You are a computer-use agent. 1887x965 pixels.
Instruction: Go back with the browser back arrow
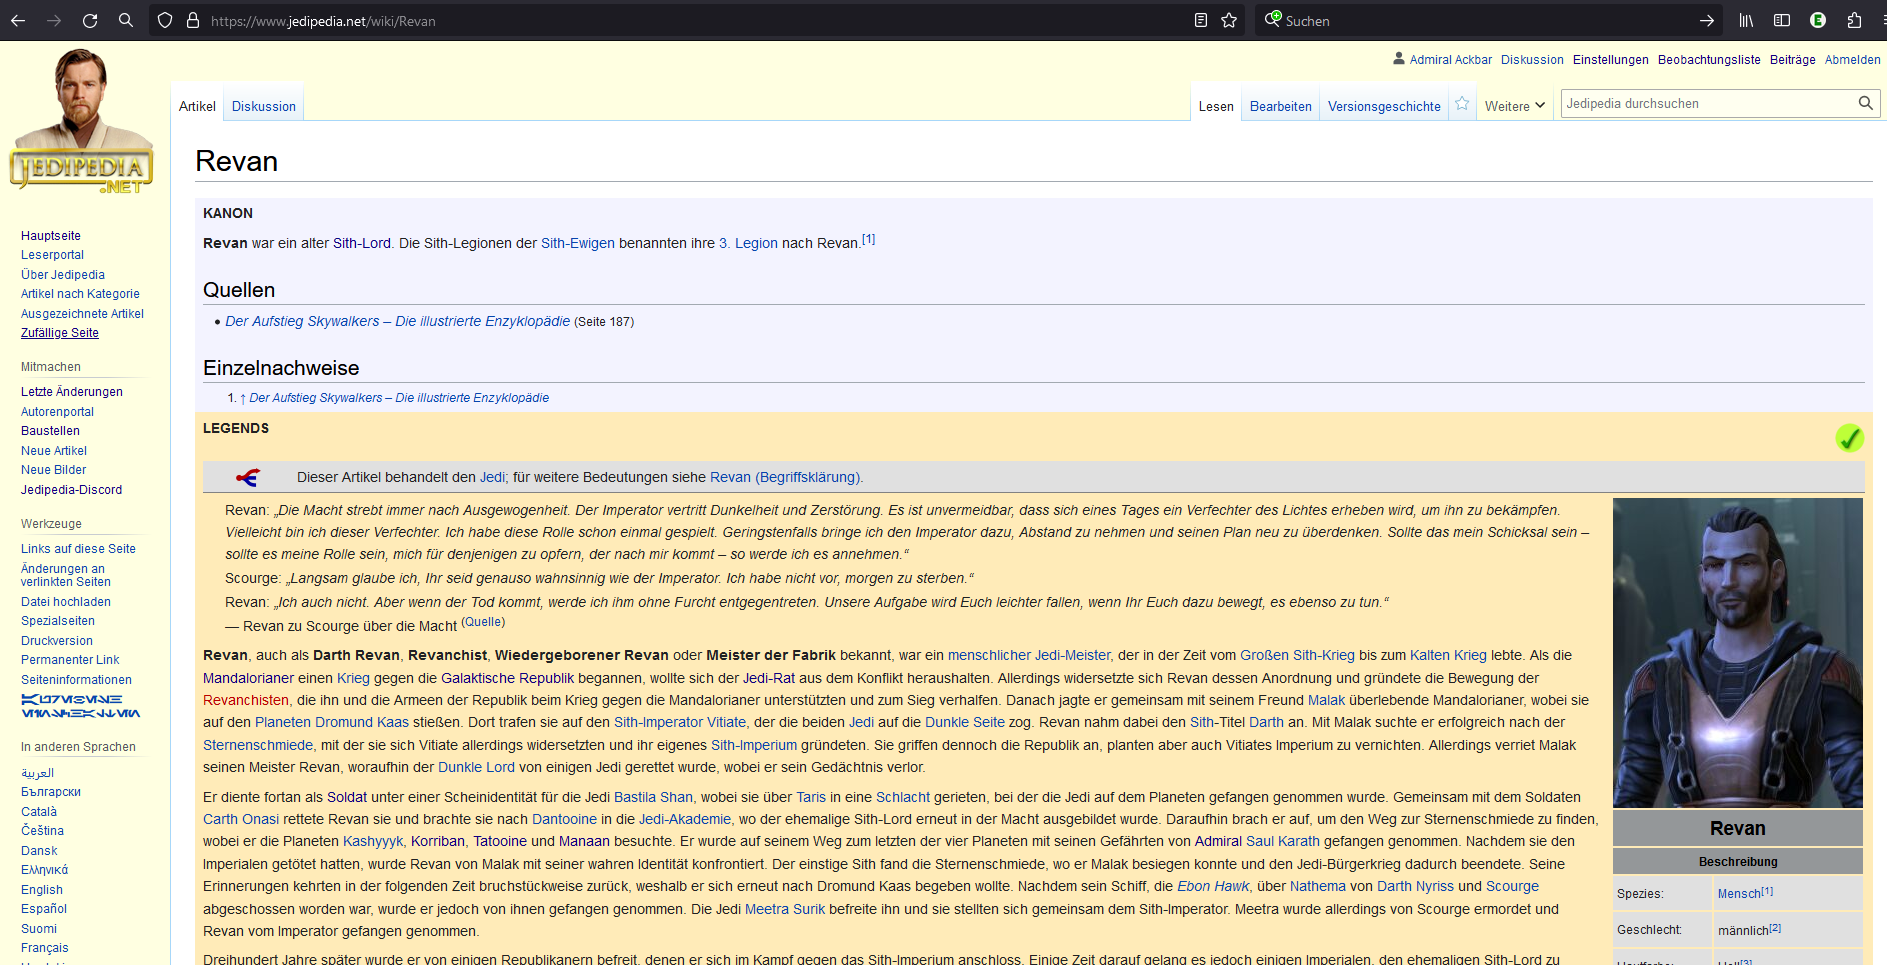[18, 20]
